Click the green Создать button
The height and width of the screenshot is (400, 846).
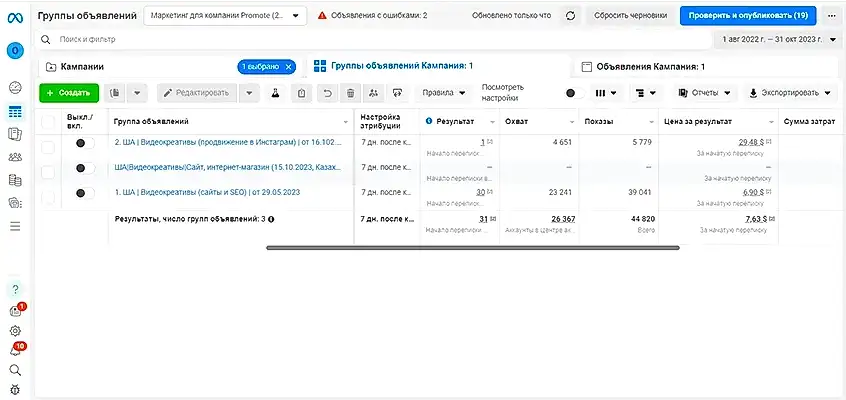tap(69, 93)
